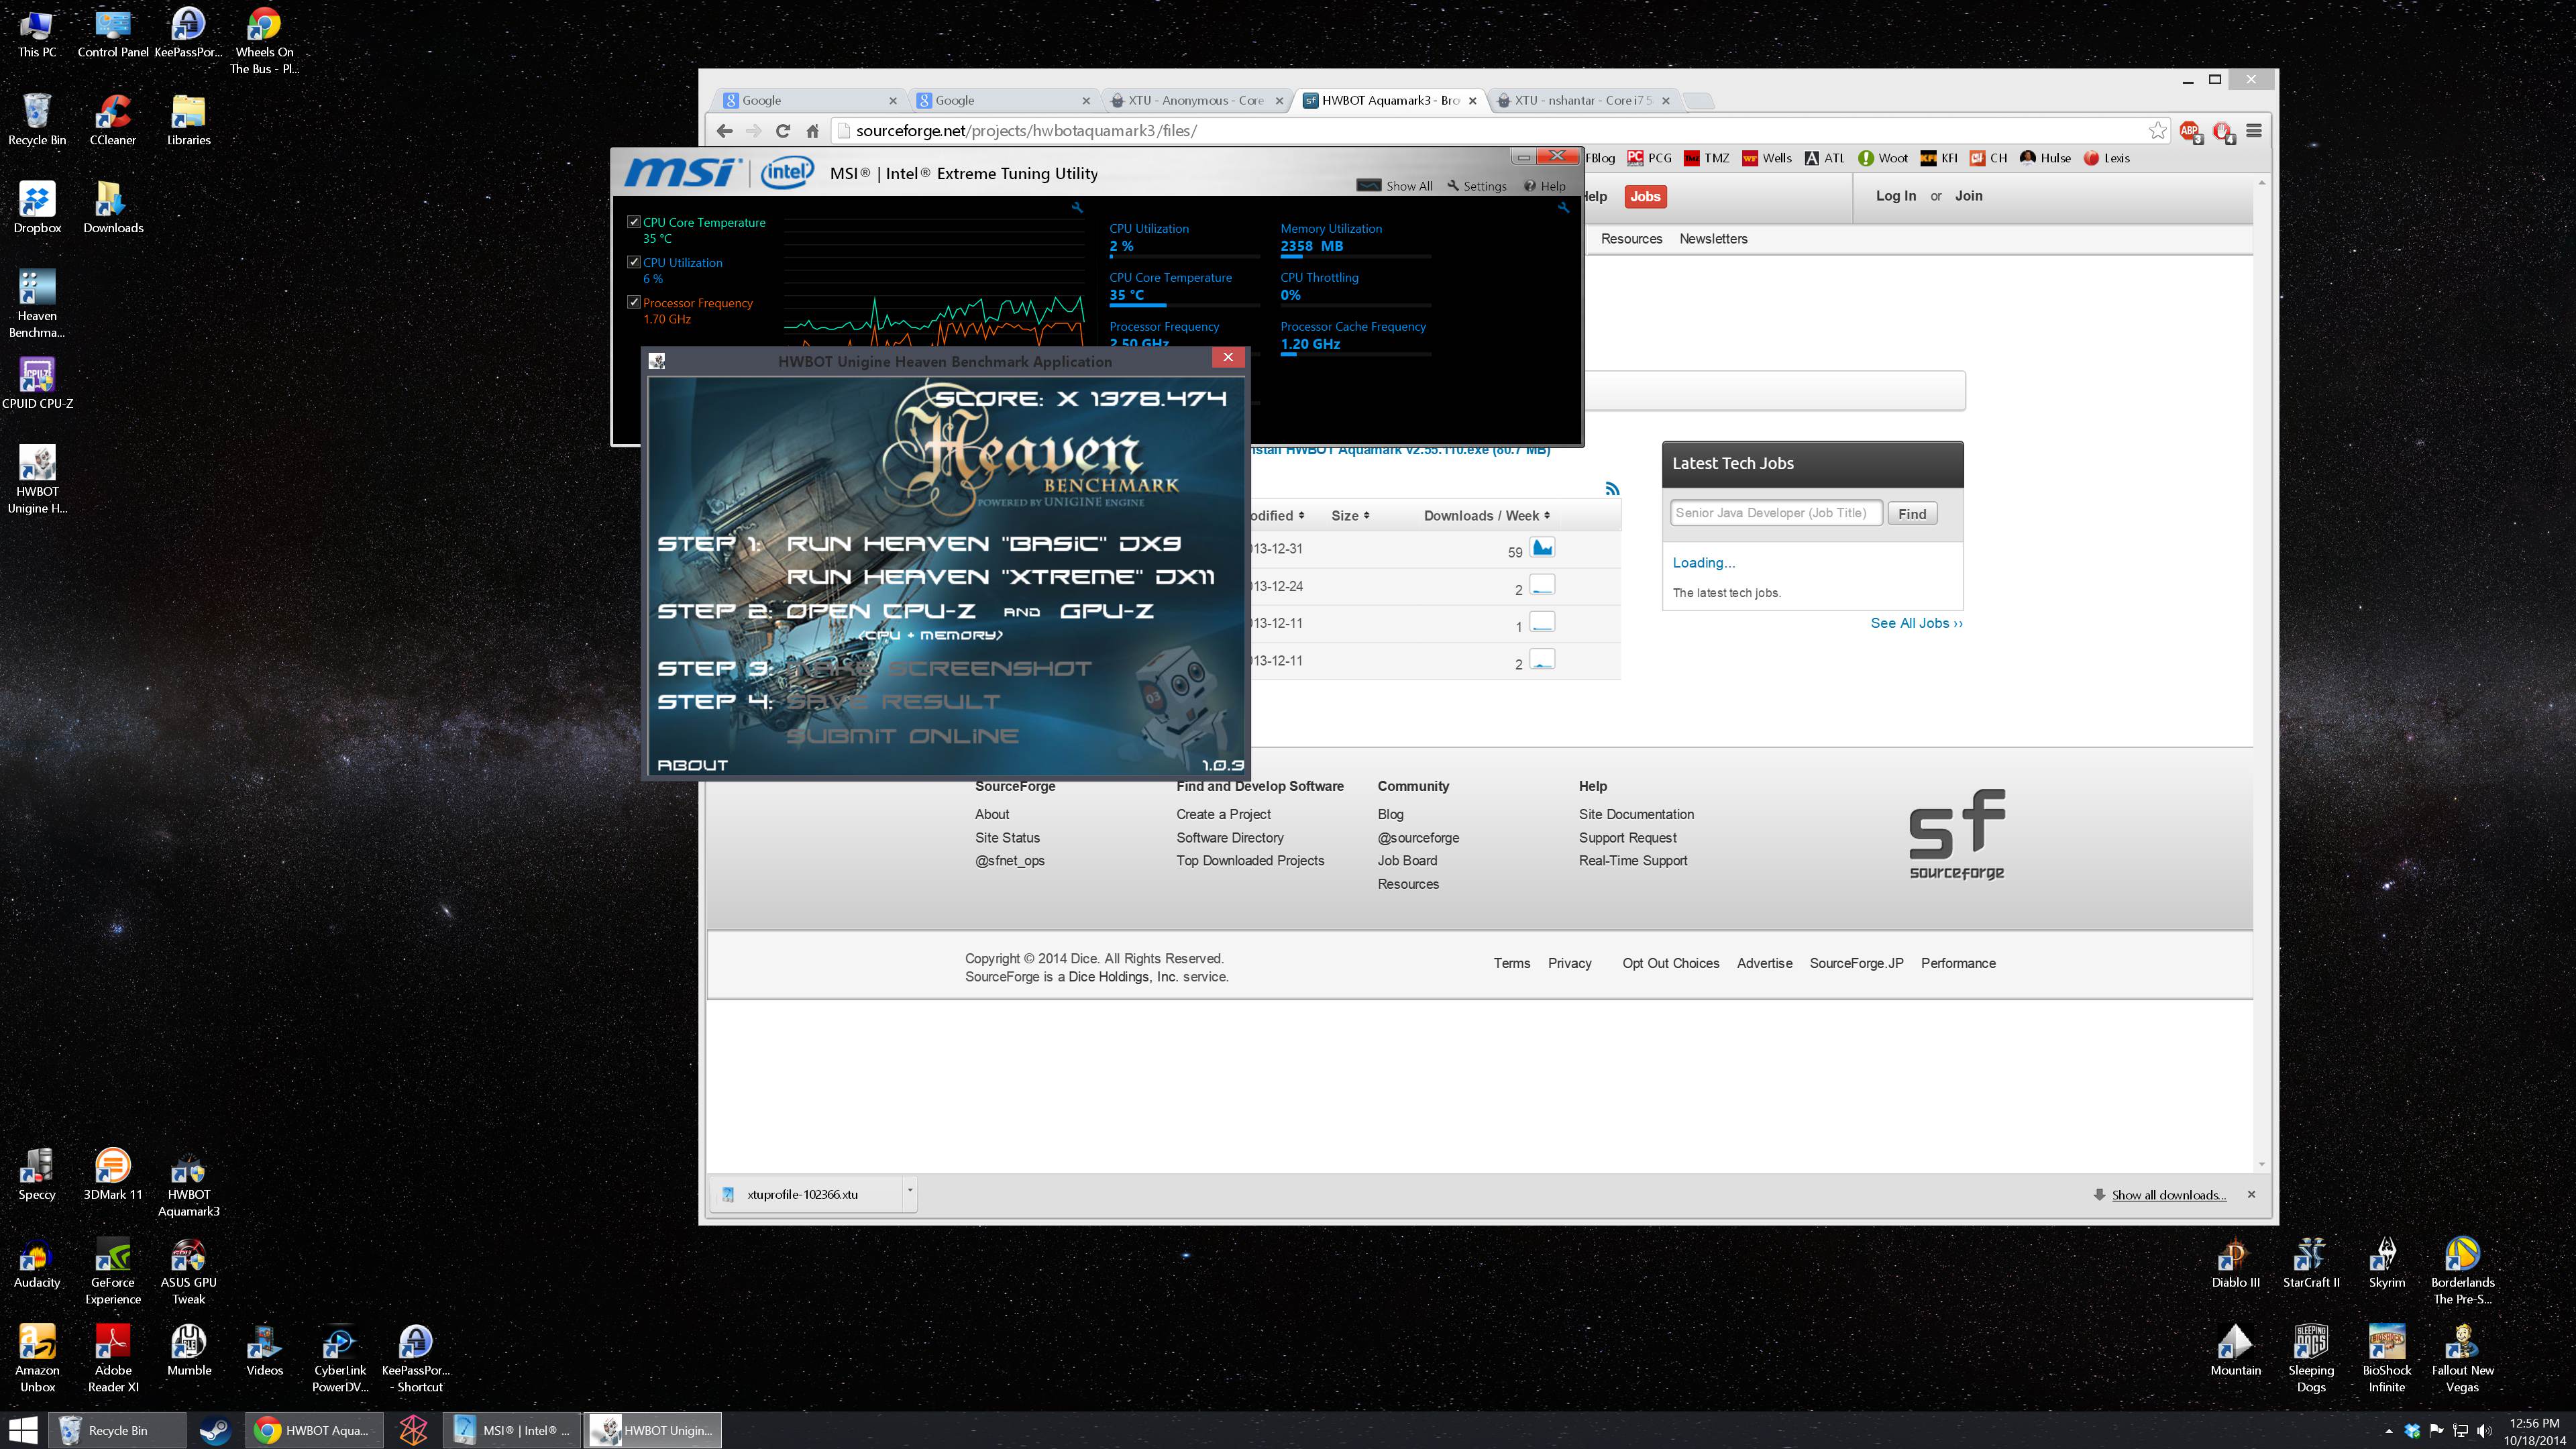Viewport: 2576px width, 1449px height.
Task: Click the RSS feed icon on SourceForge
Action: [1611, 488]
